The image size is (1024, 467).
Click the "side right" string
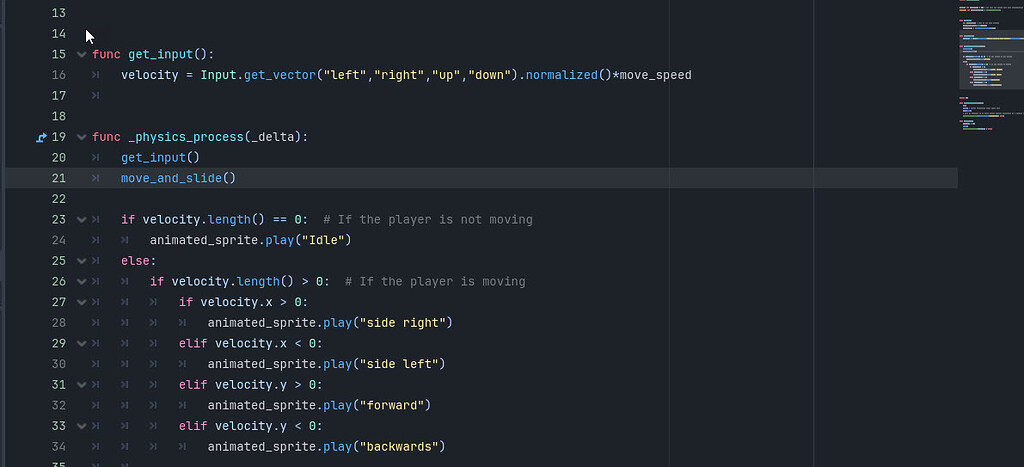point(402,323)
